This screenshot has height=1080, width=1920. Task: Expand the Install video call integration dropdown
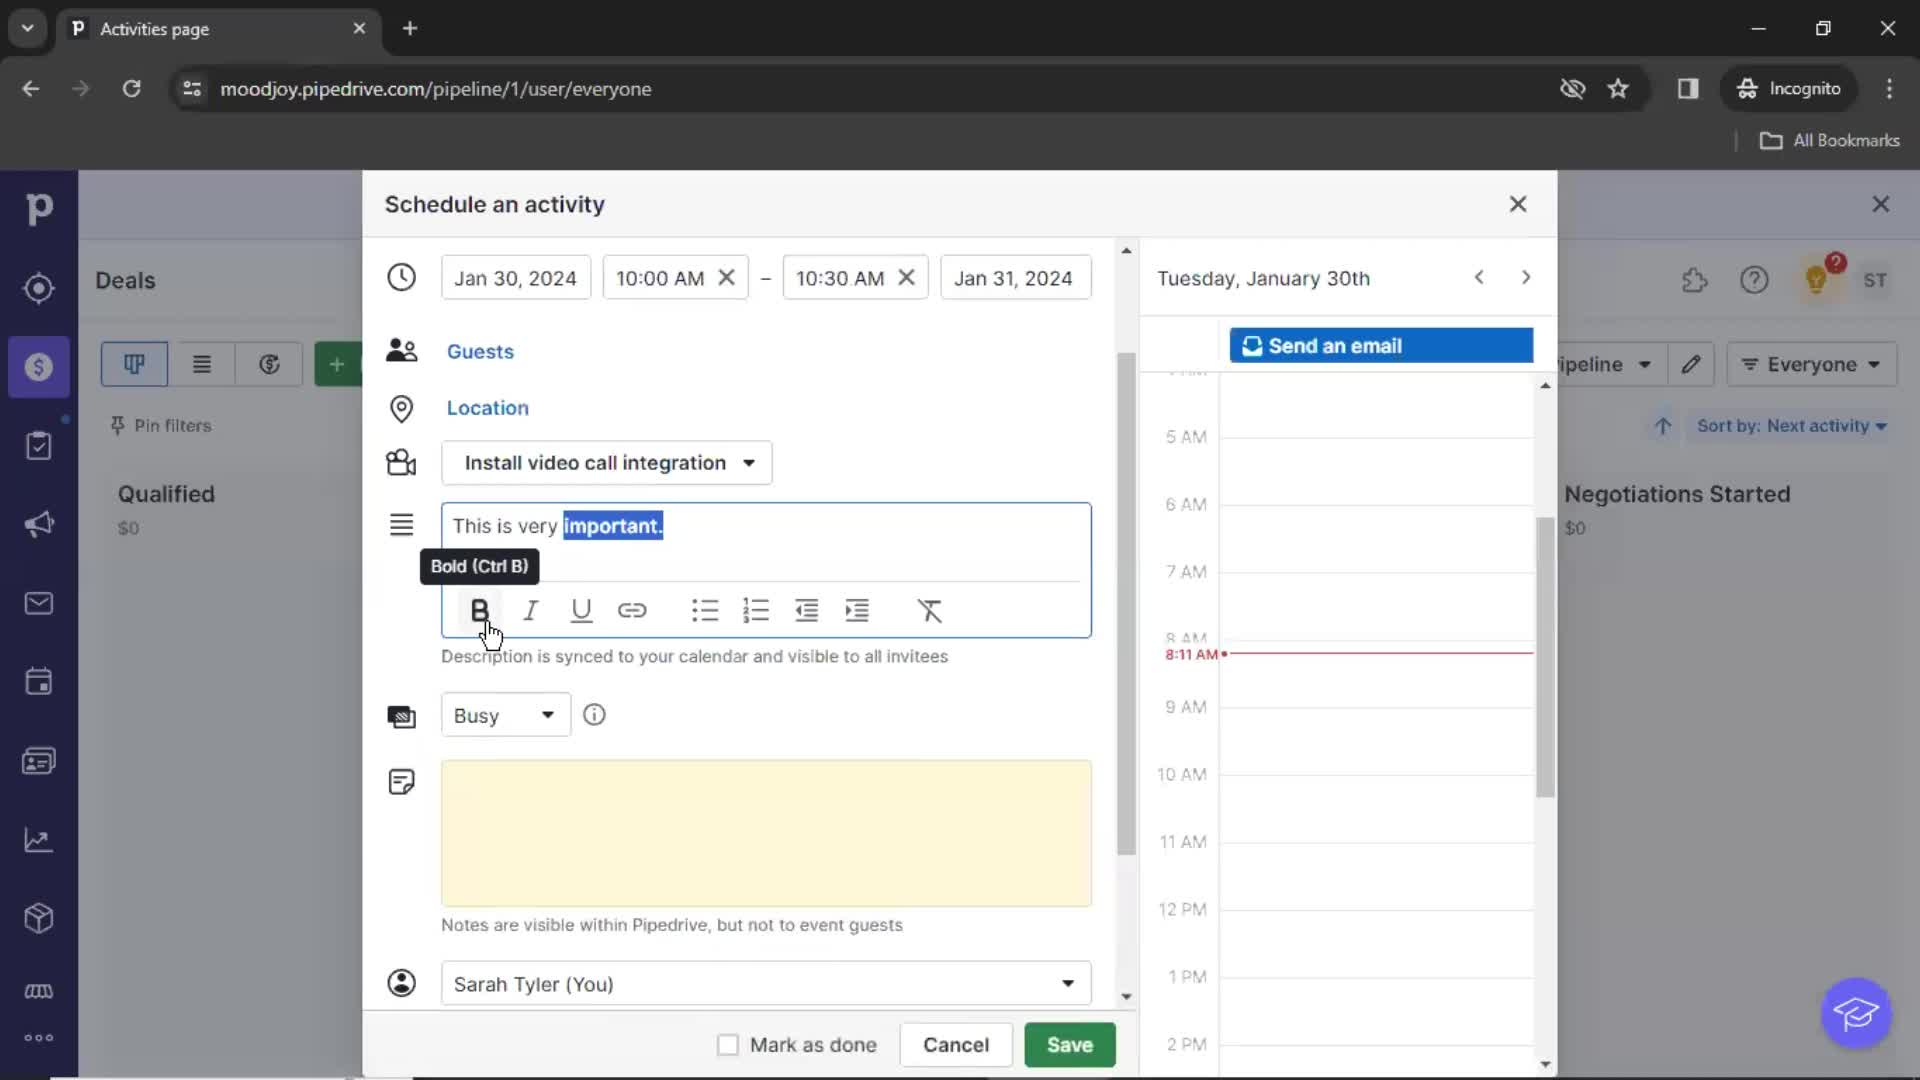(607, 463)
